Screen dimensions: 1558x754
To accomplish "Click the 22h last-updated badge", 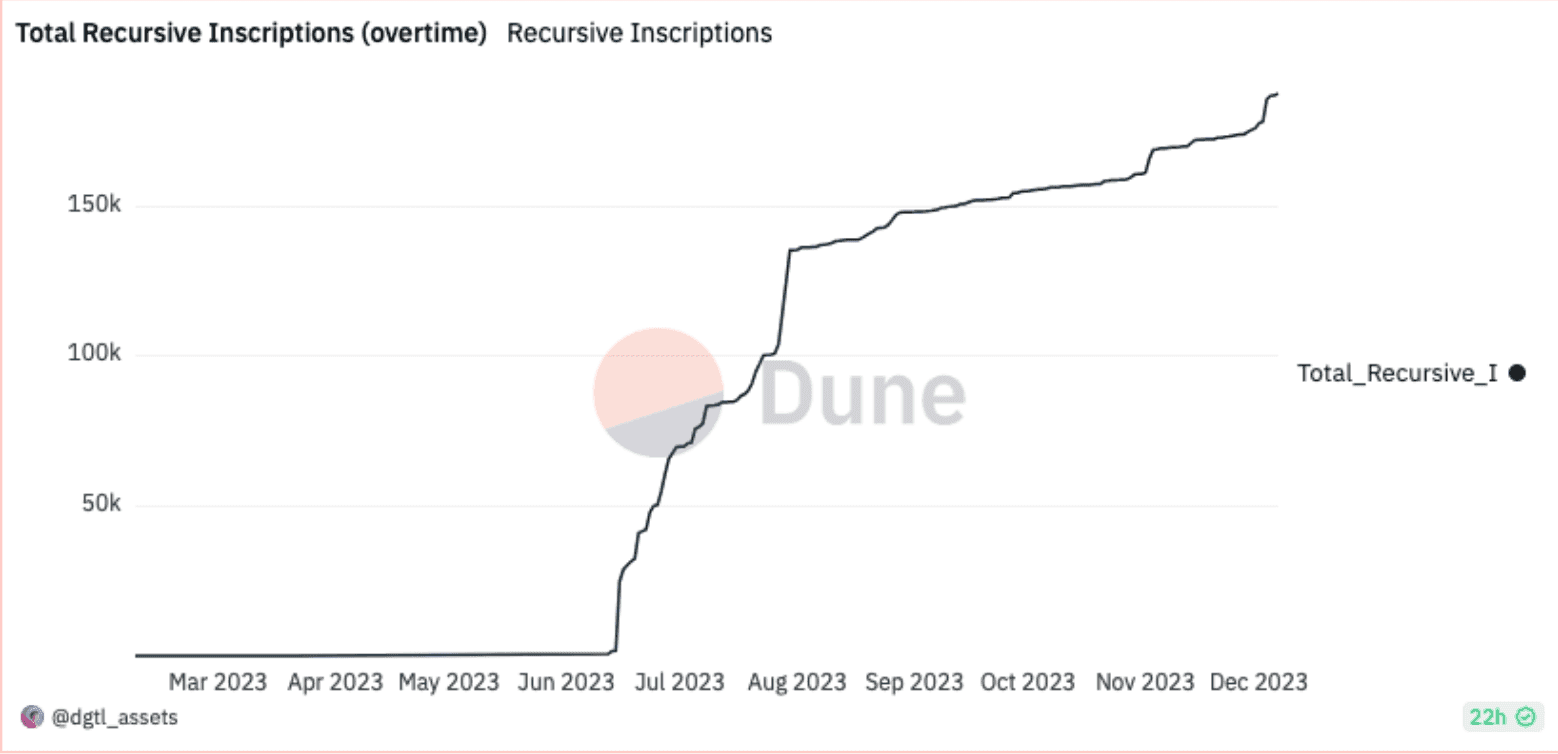I will click(1501, 716).
